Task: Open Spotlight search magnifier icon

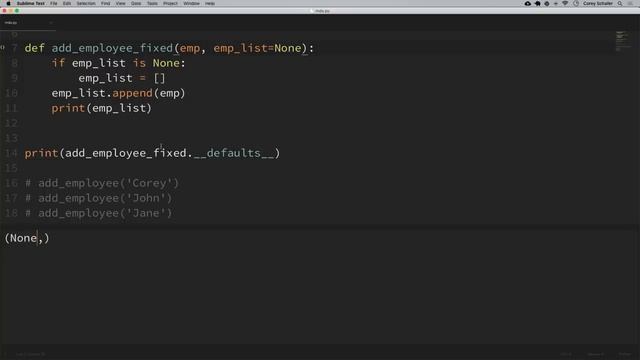Action: (620, 3)
